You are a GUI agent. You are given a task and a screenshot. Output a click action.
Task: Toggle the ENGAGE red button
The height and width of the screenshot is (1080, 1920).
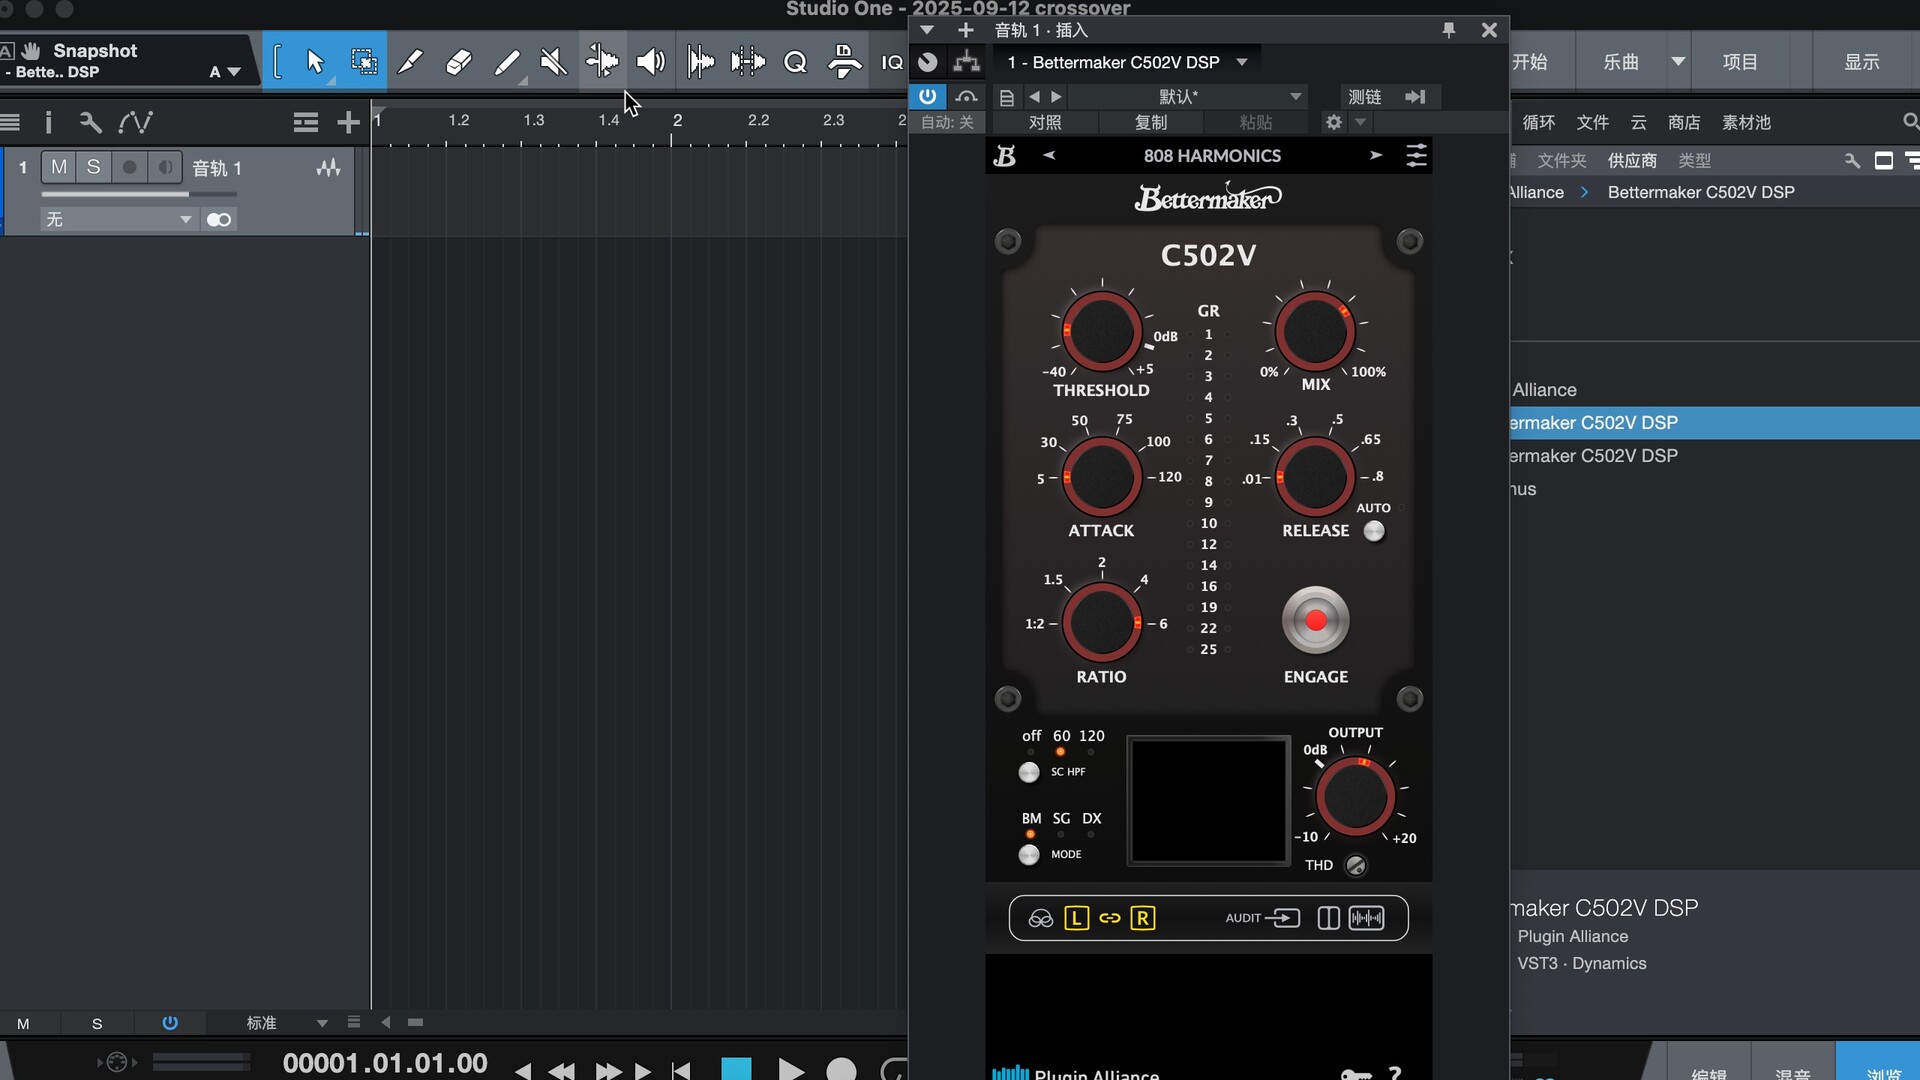pyautogui.click(x=1316, y=621)
